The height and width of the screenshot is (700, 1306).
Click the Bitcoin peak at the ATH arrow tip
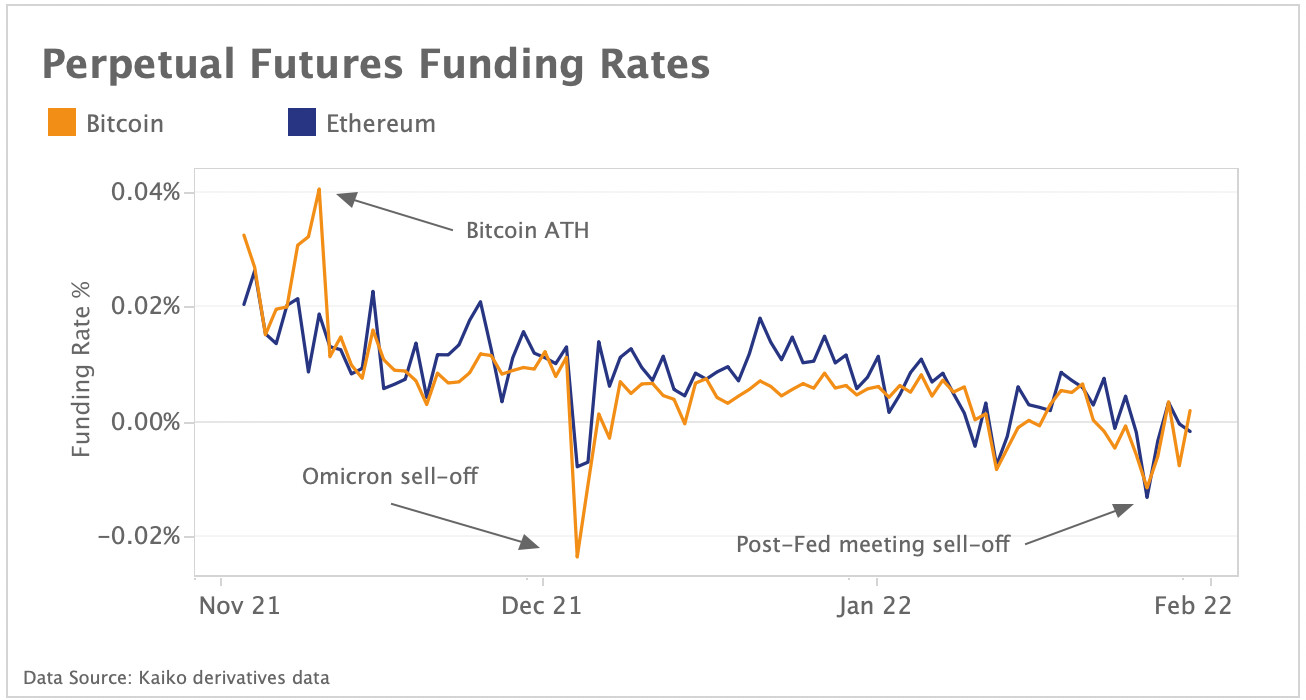pos(319,188)
